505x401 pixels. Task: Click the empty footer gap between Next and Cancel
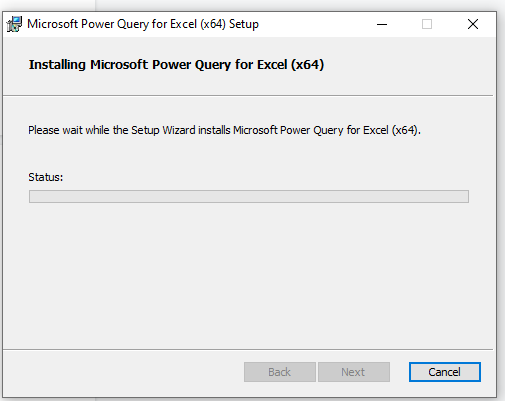click(x=399, y=372)
